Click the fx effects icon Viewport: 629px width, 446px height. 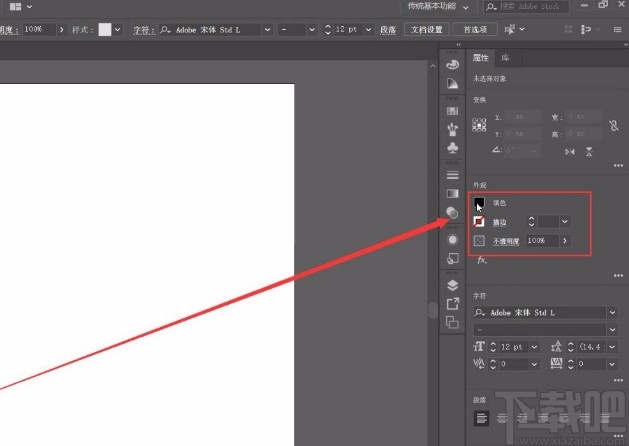point(482,260)
